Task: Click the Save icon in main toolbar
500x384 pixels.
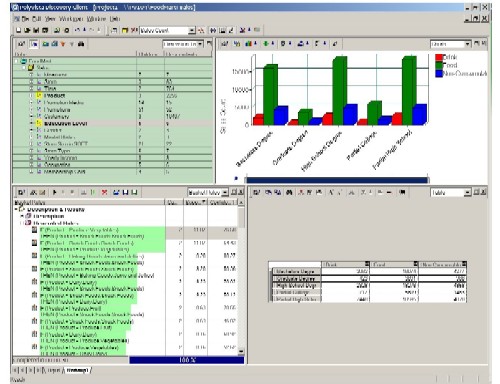Action: [36, 30]
